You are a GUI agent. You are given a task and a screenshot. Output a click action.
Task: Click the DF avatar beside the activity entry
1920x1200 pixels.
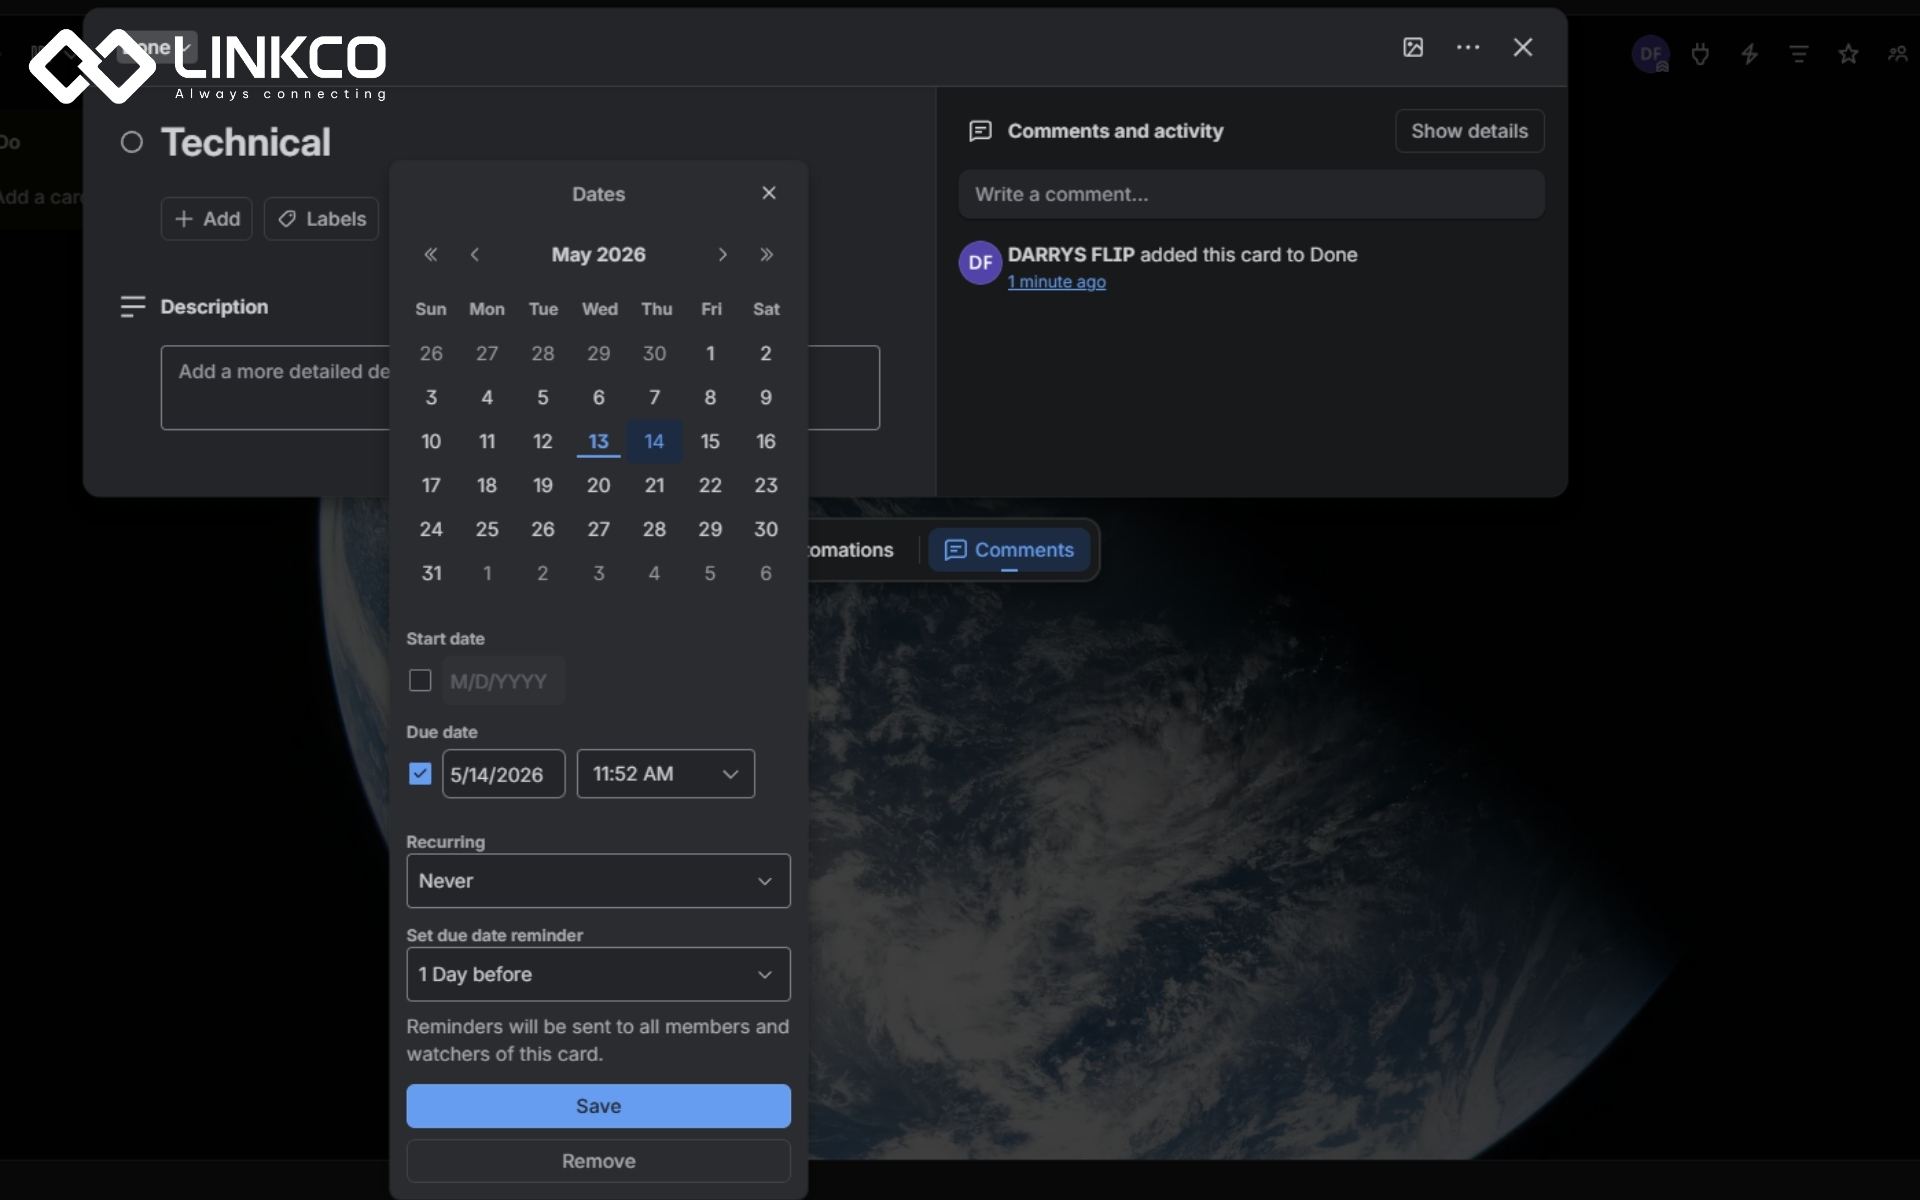point(980,262)
